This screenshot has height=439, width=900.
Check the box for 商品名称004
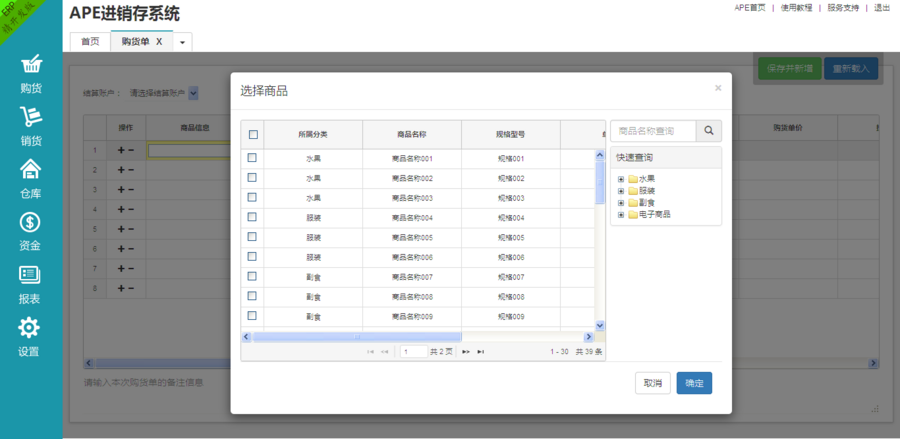pyautogui.click(x=252, y=217)
